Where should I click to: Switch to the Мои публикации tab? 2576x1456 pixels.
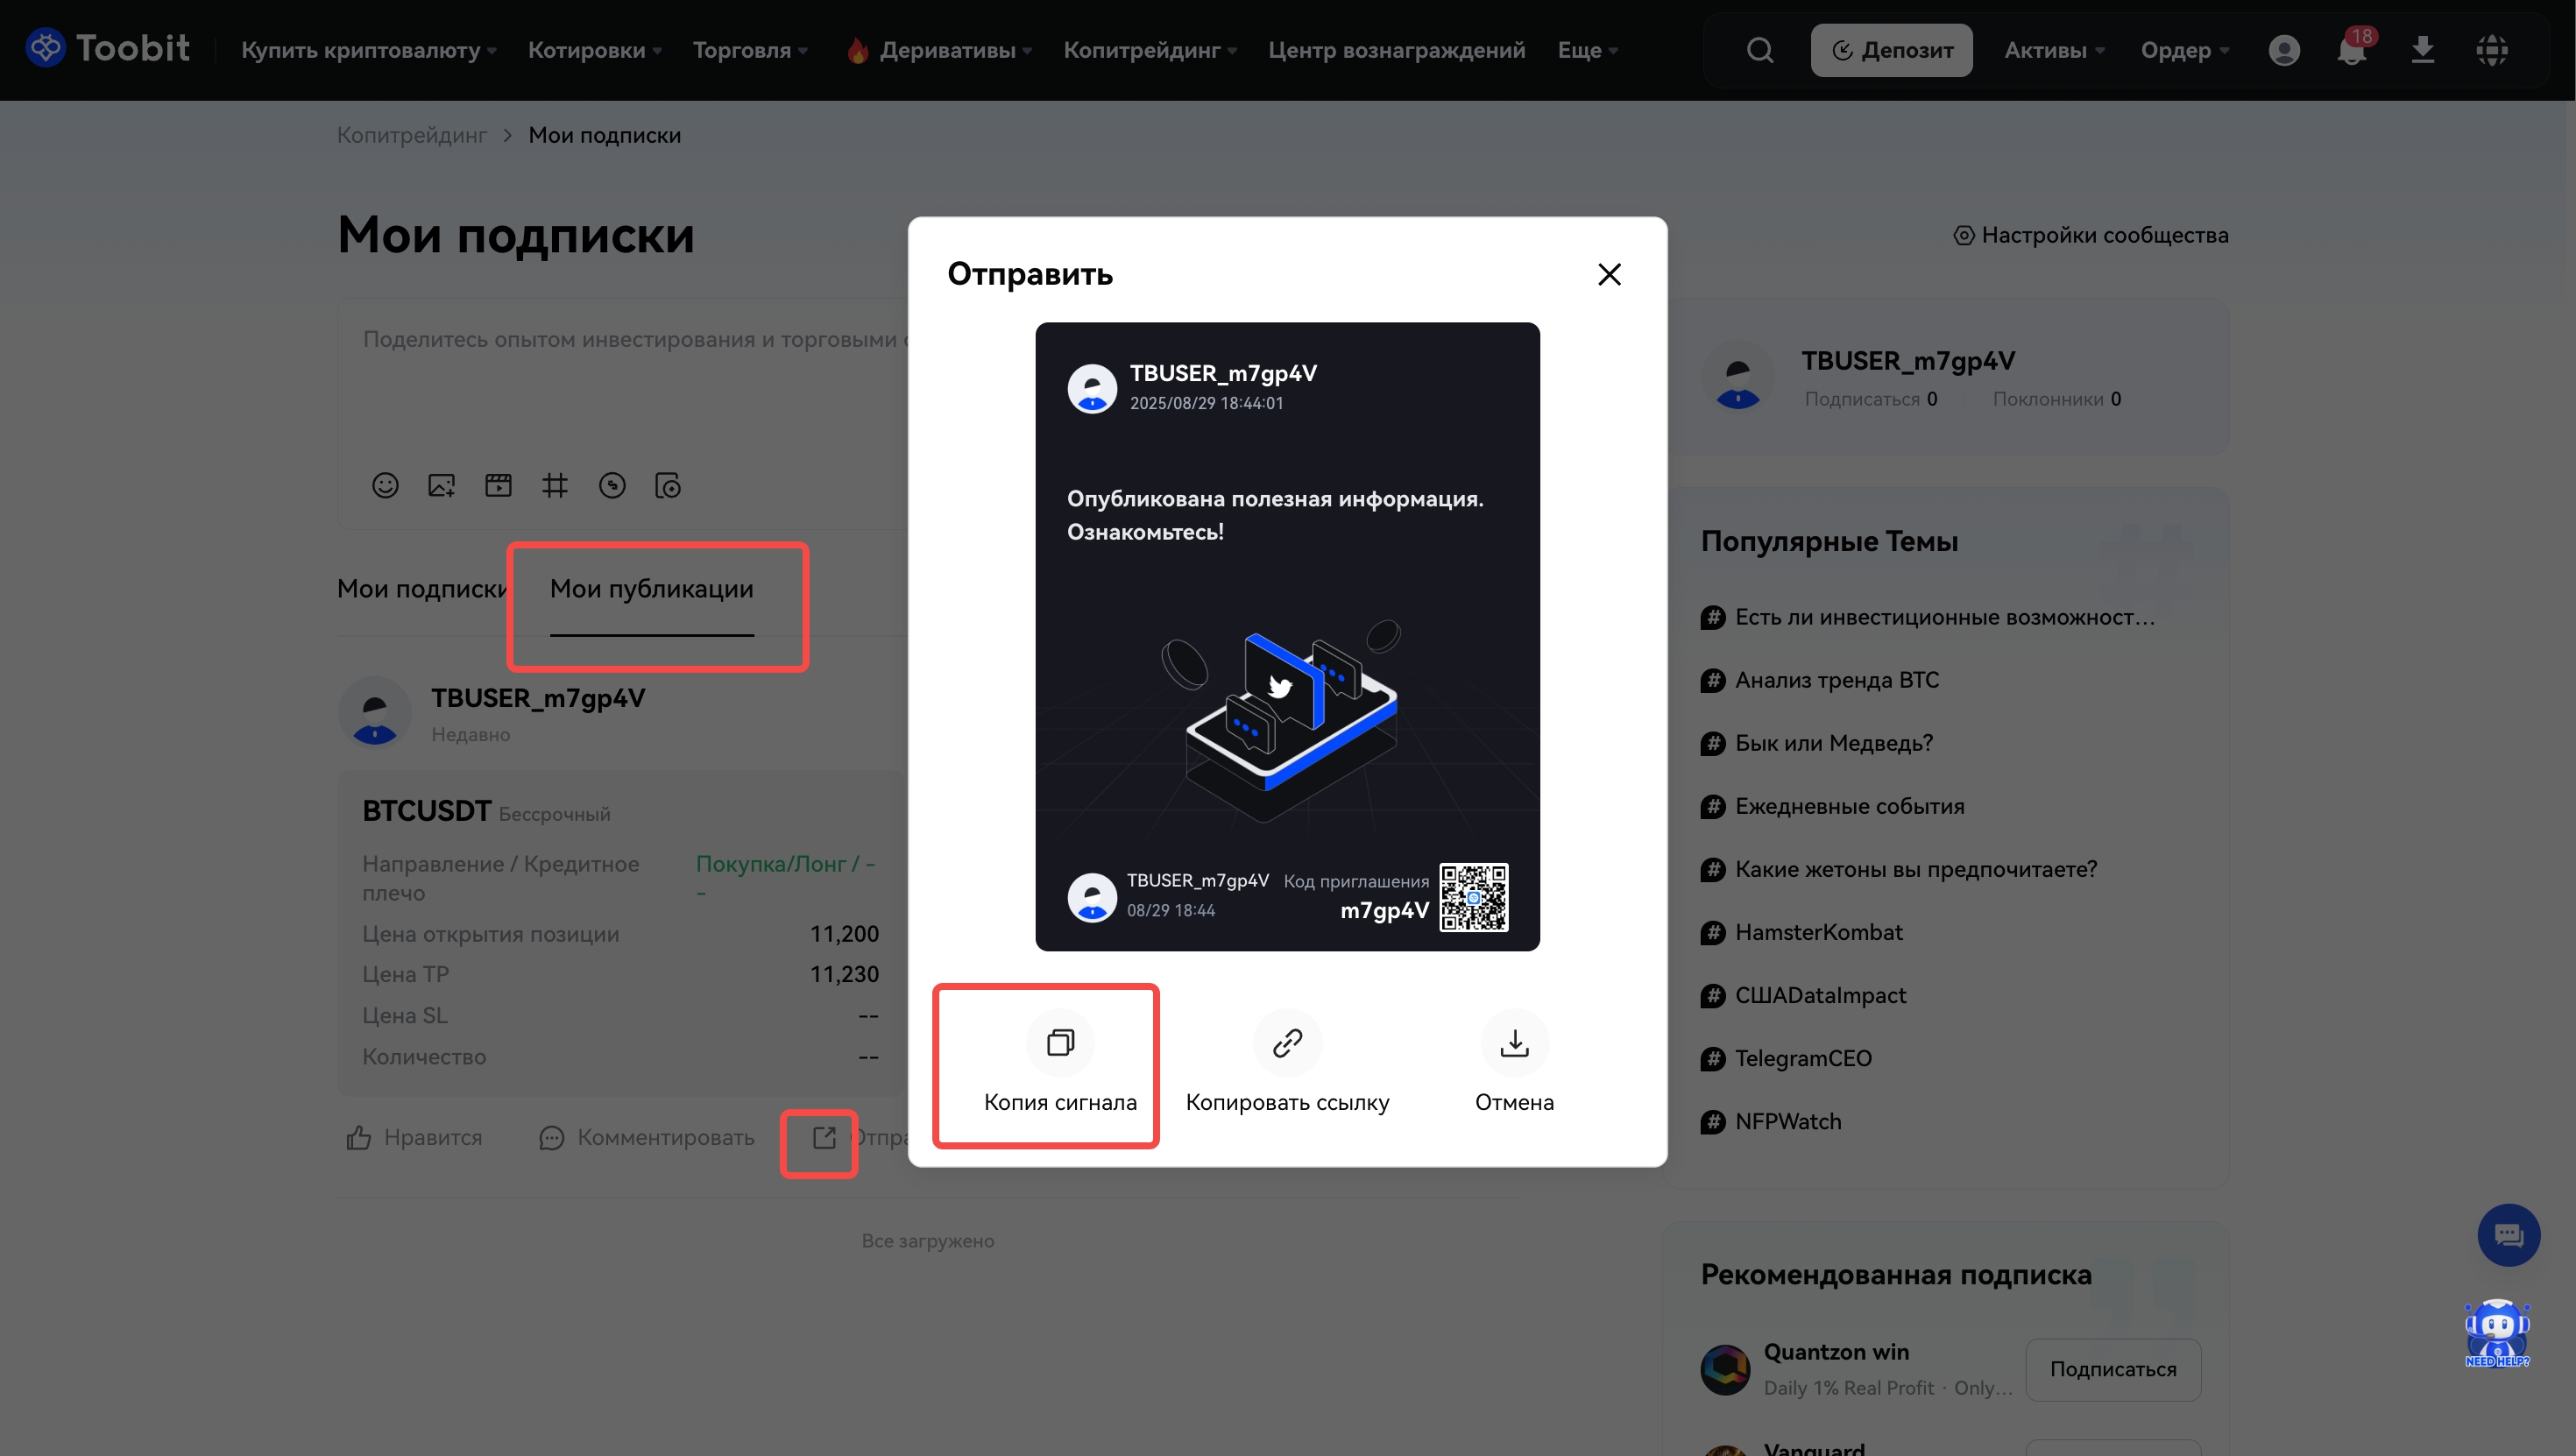click(651, 589)
